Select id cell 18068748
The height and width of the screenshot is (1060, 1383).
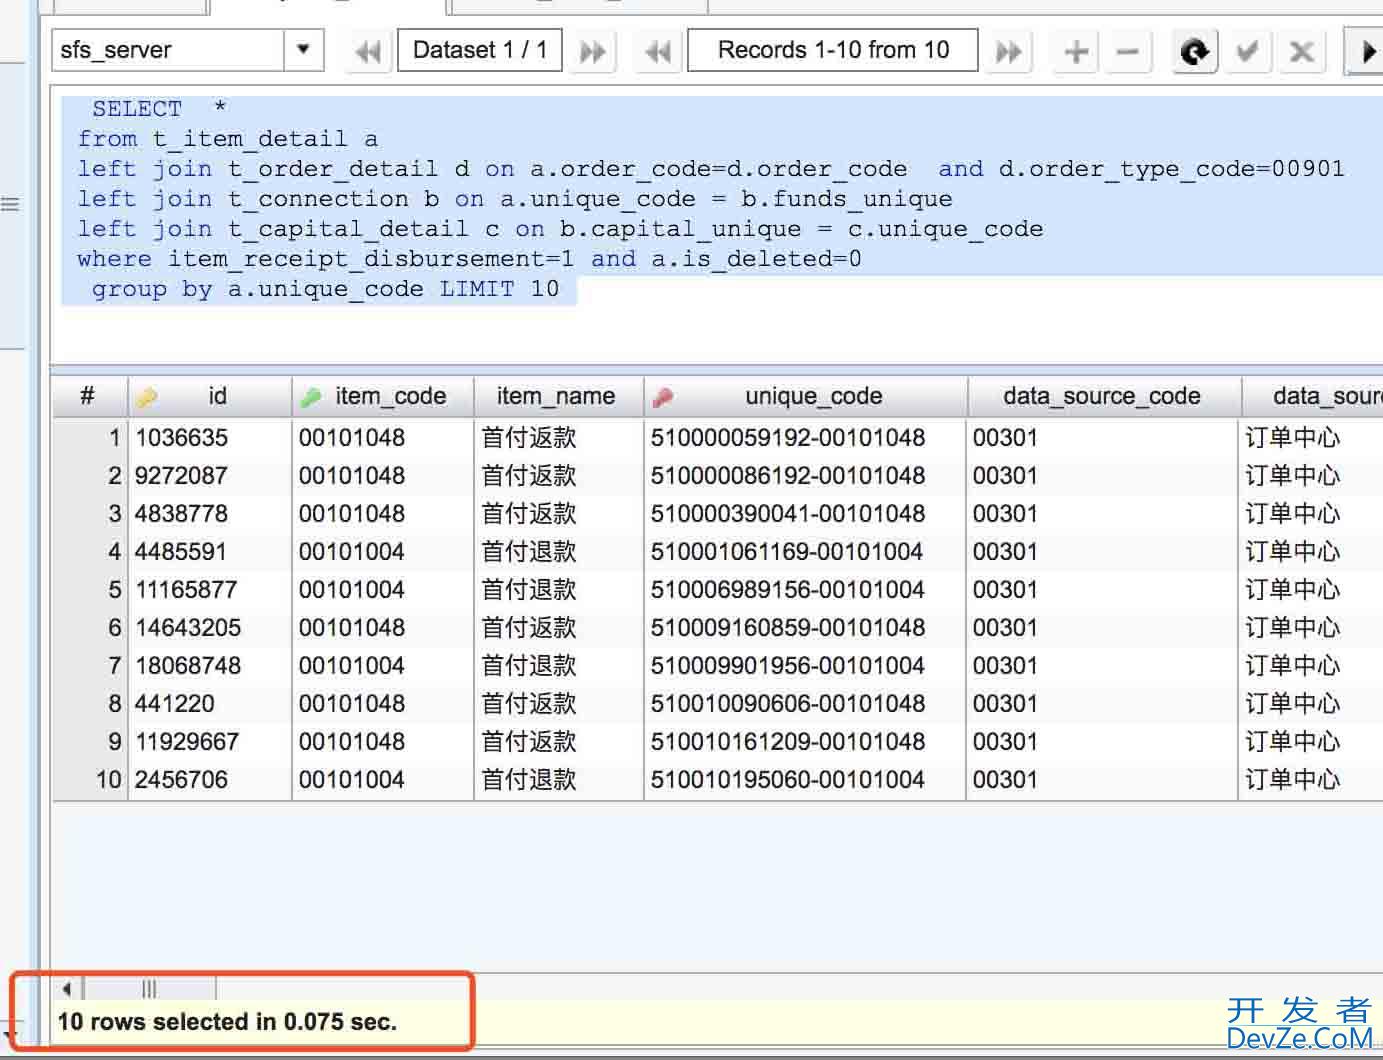click(x=210, y=666)
